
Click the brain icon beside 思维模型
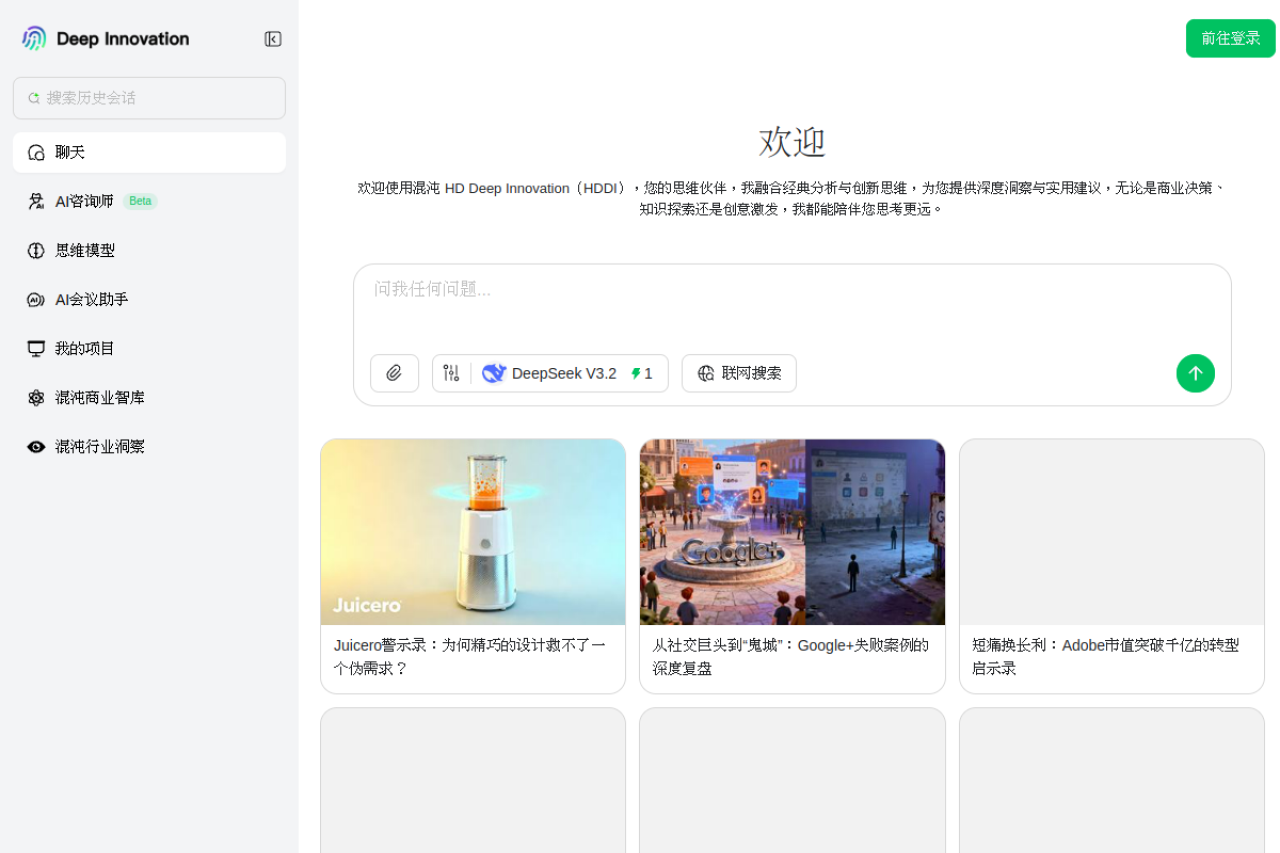[36, 251]
